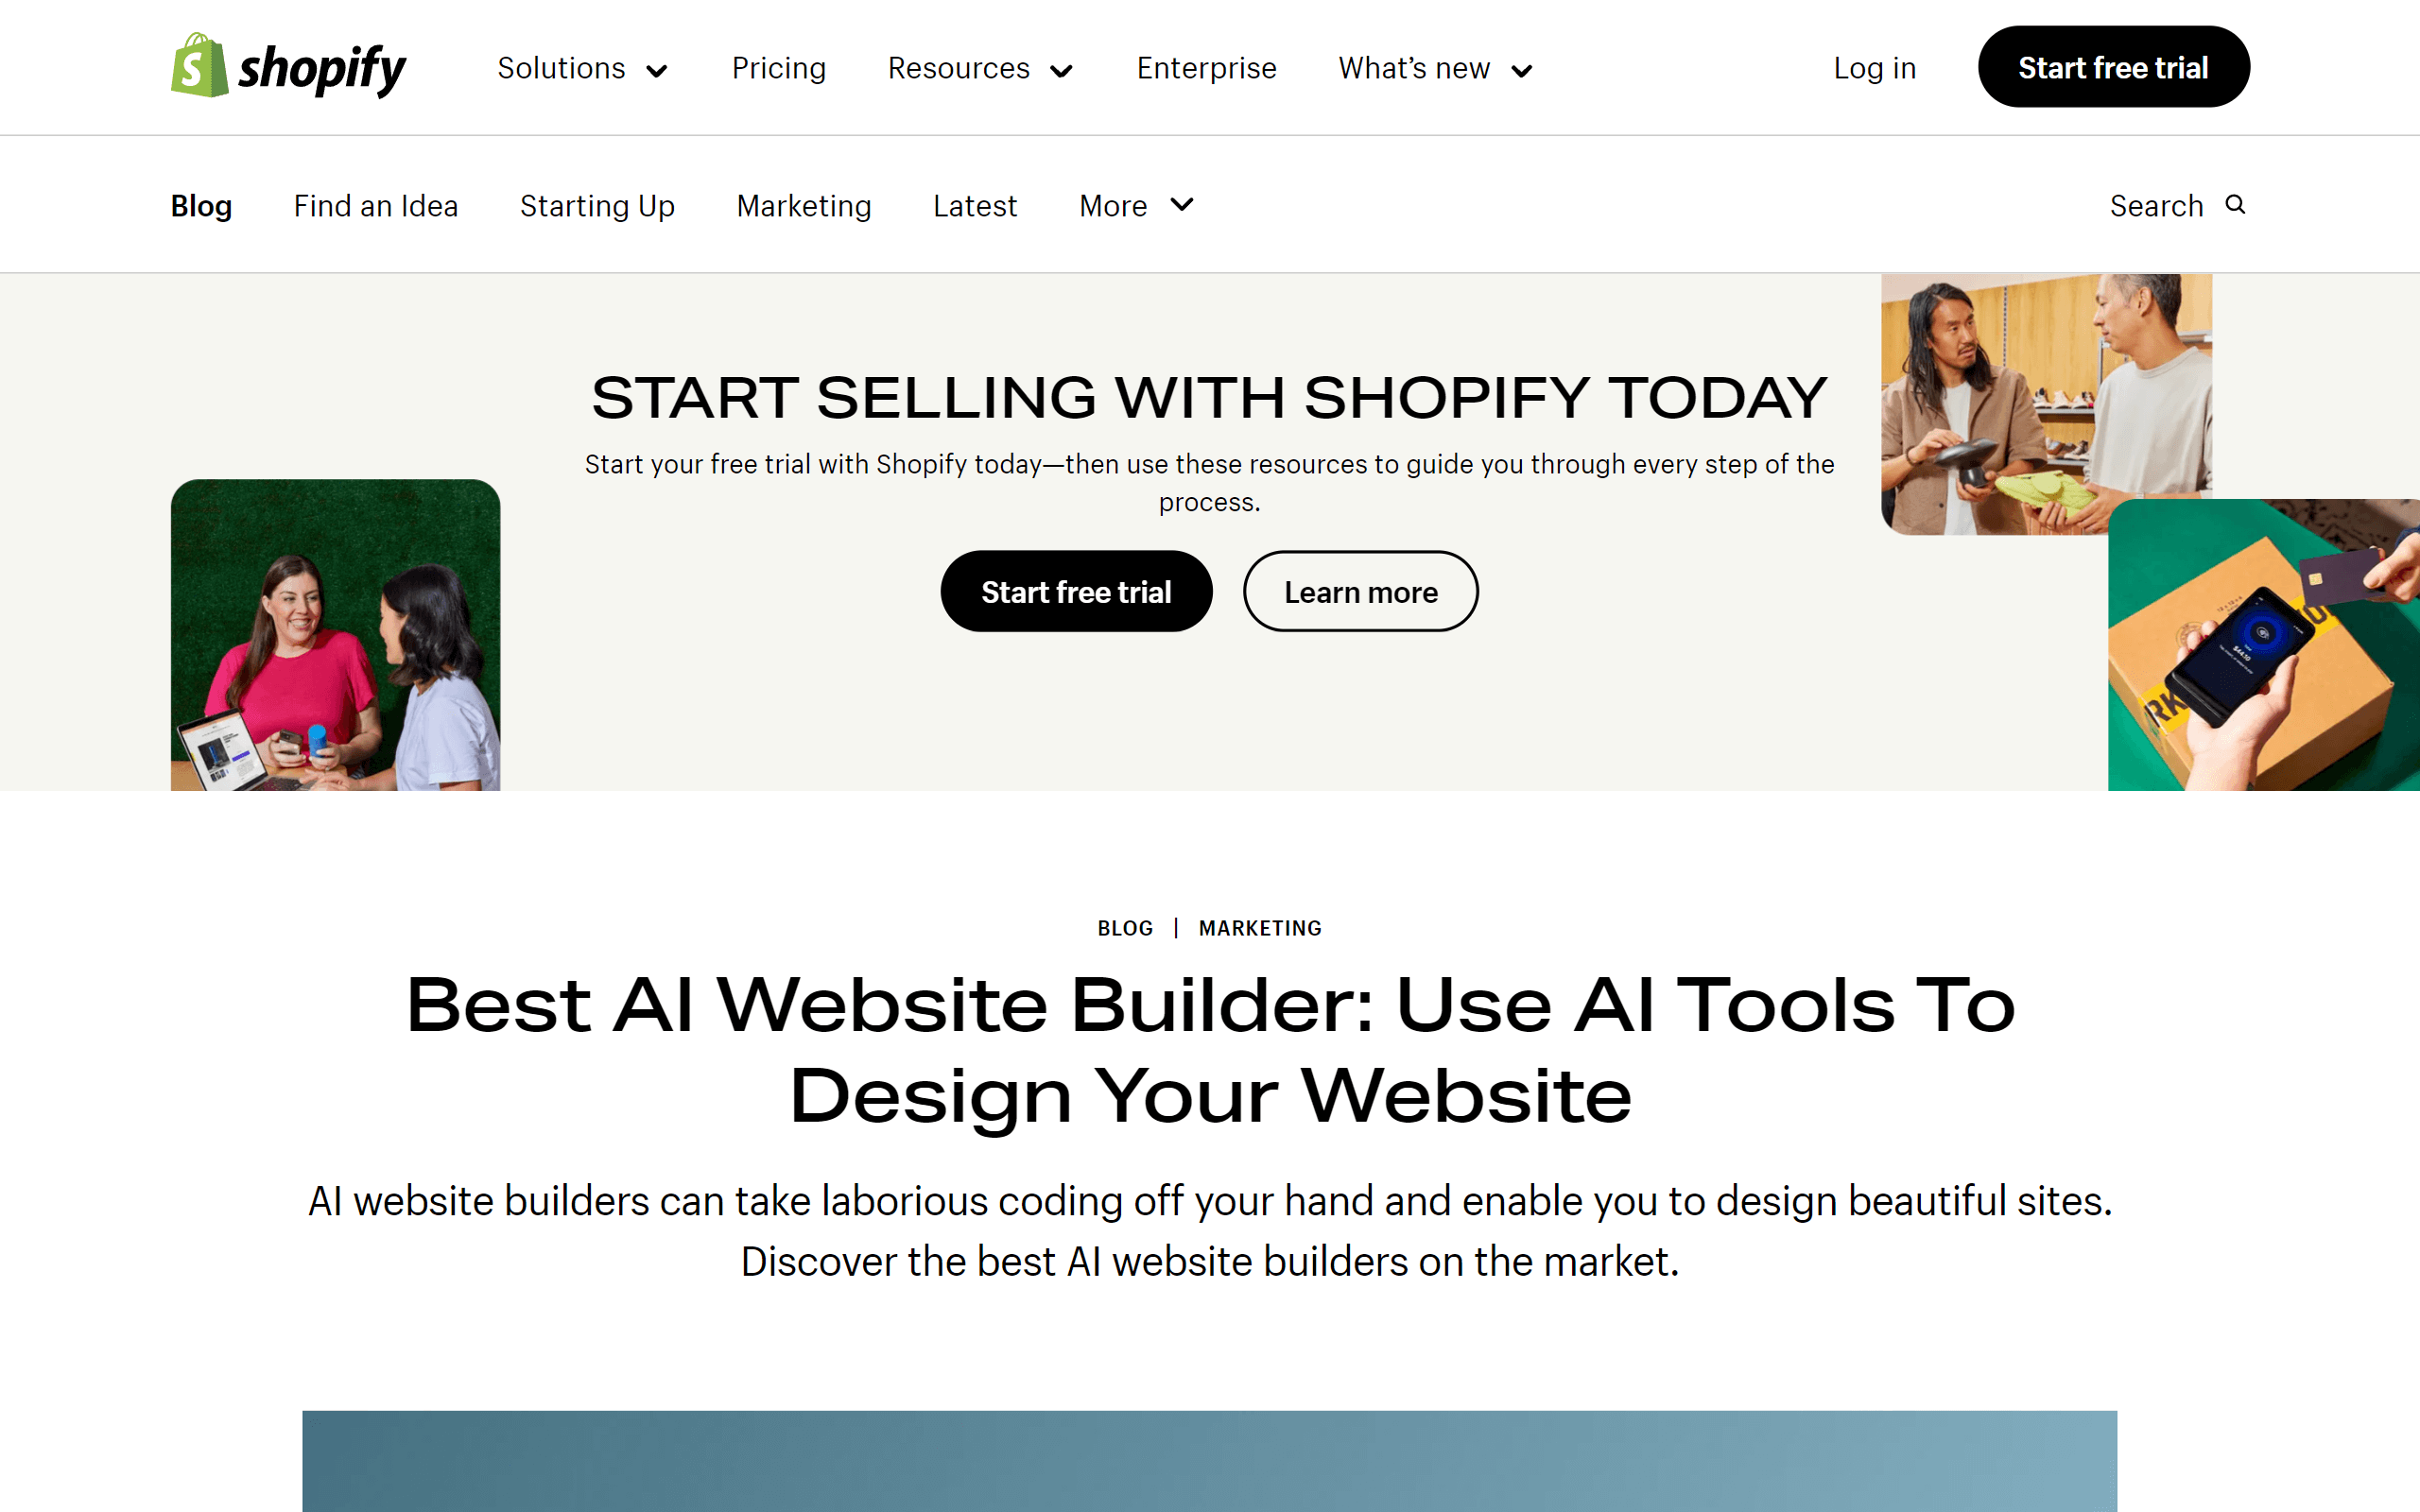Viewport: 2420px width, 1512px height.
Task: Click the Shopify bag logo icon
Action: point(197,66)
